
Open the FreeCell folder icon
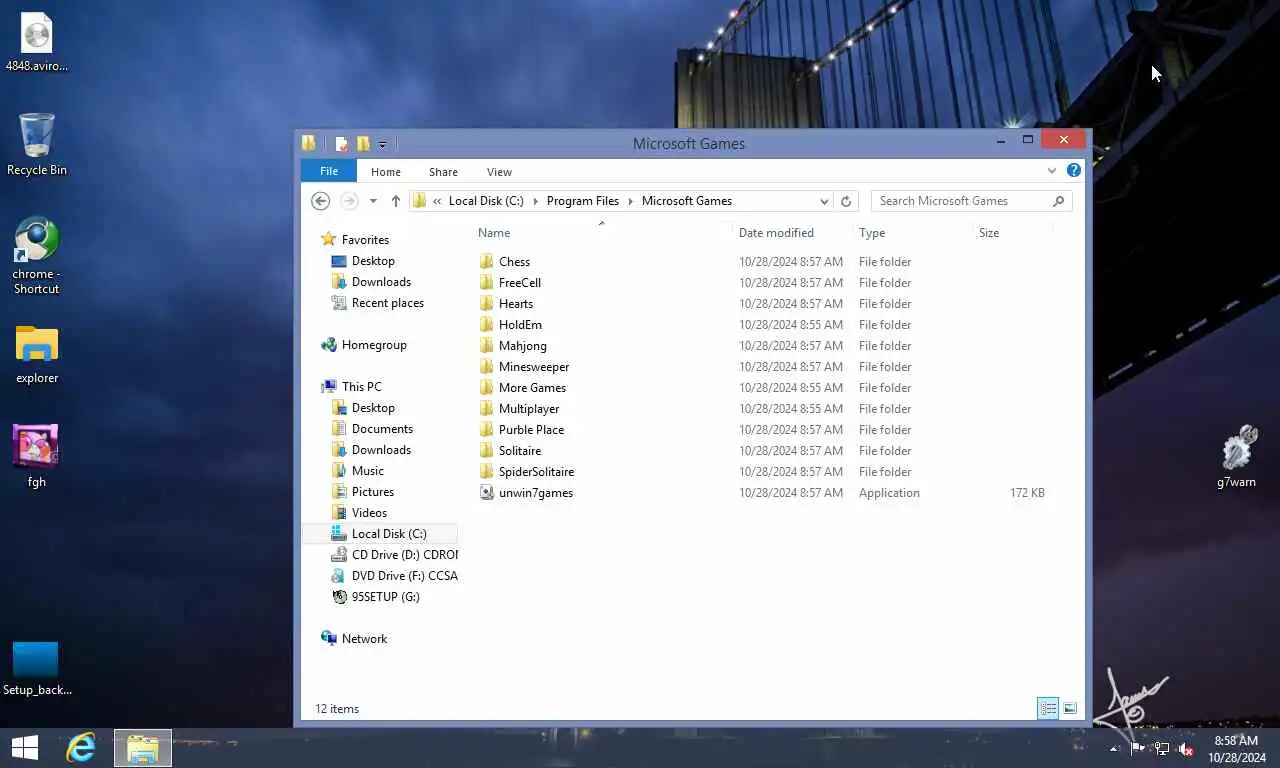click(487, 283)
